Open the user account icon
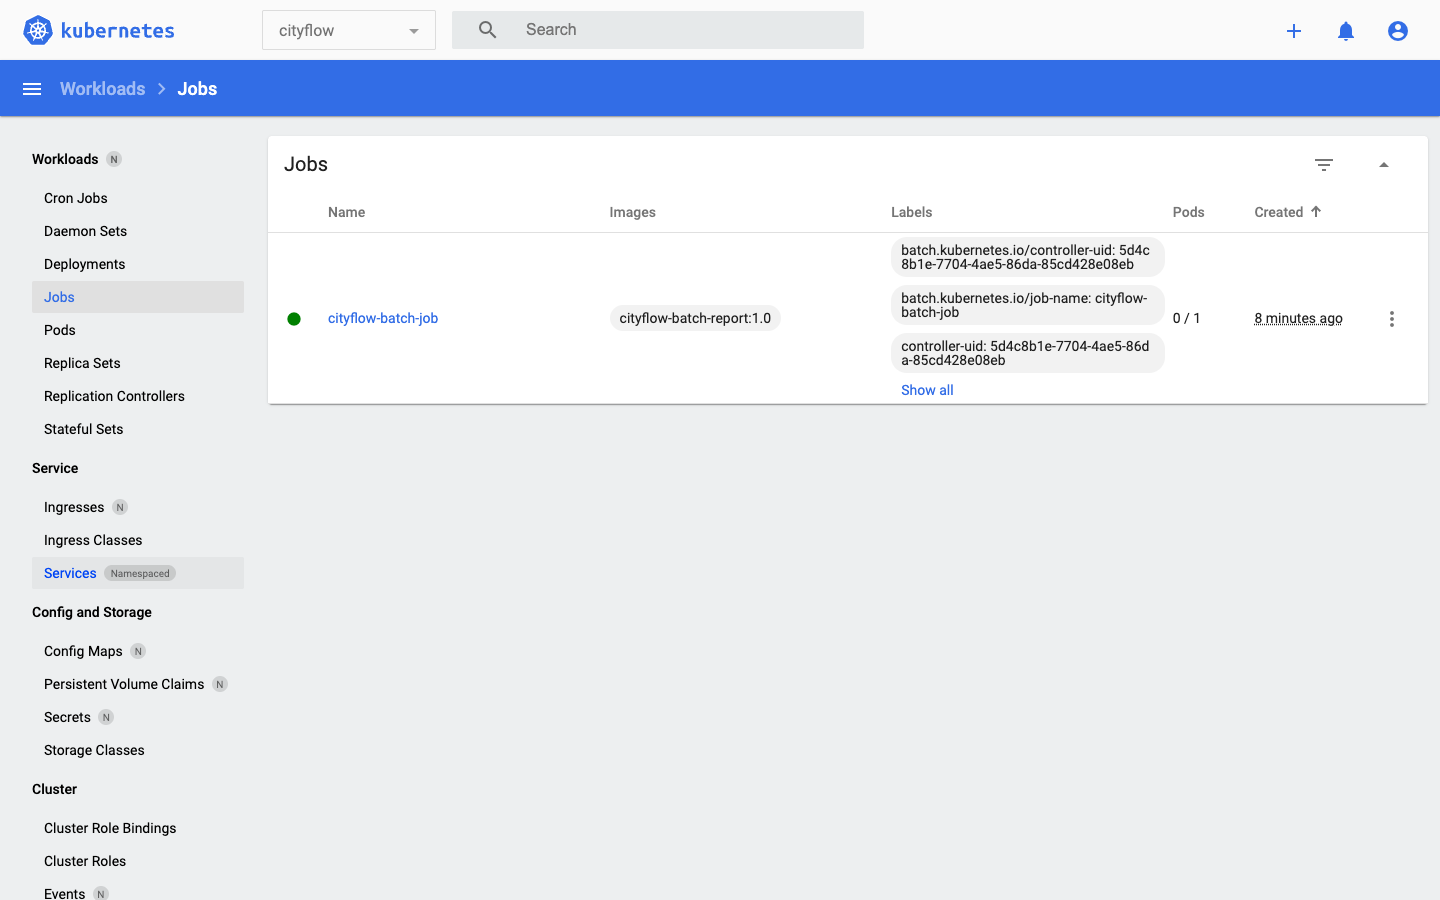Image resolution: width=1440 pixels, height=900 pixels. (x=1398, y=31)
